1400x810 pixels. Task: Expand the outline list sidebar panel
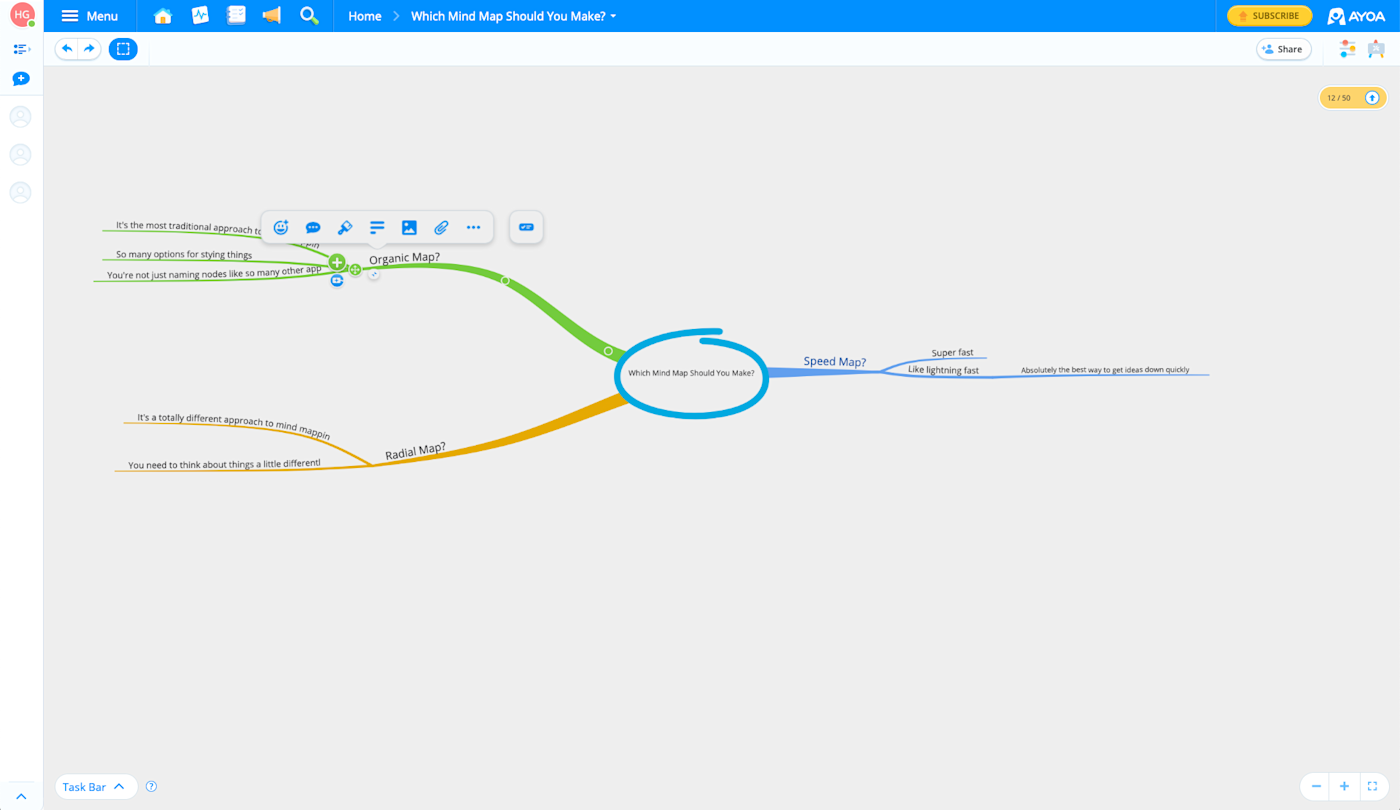(x=21, y=49)
